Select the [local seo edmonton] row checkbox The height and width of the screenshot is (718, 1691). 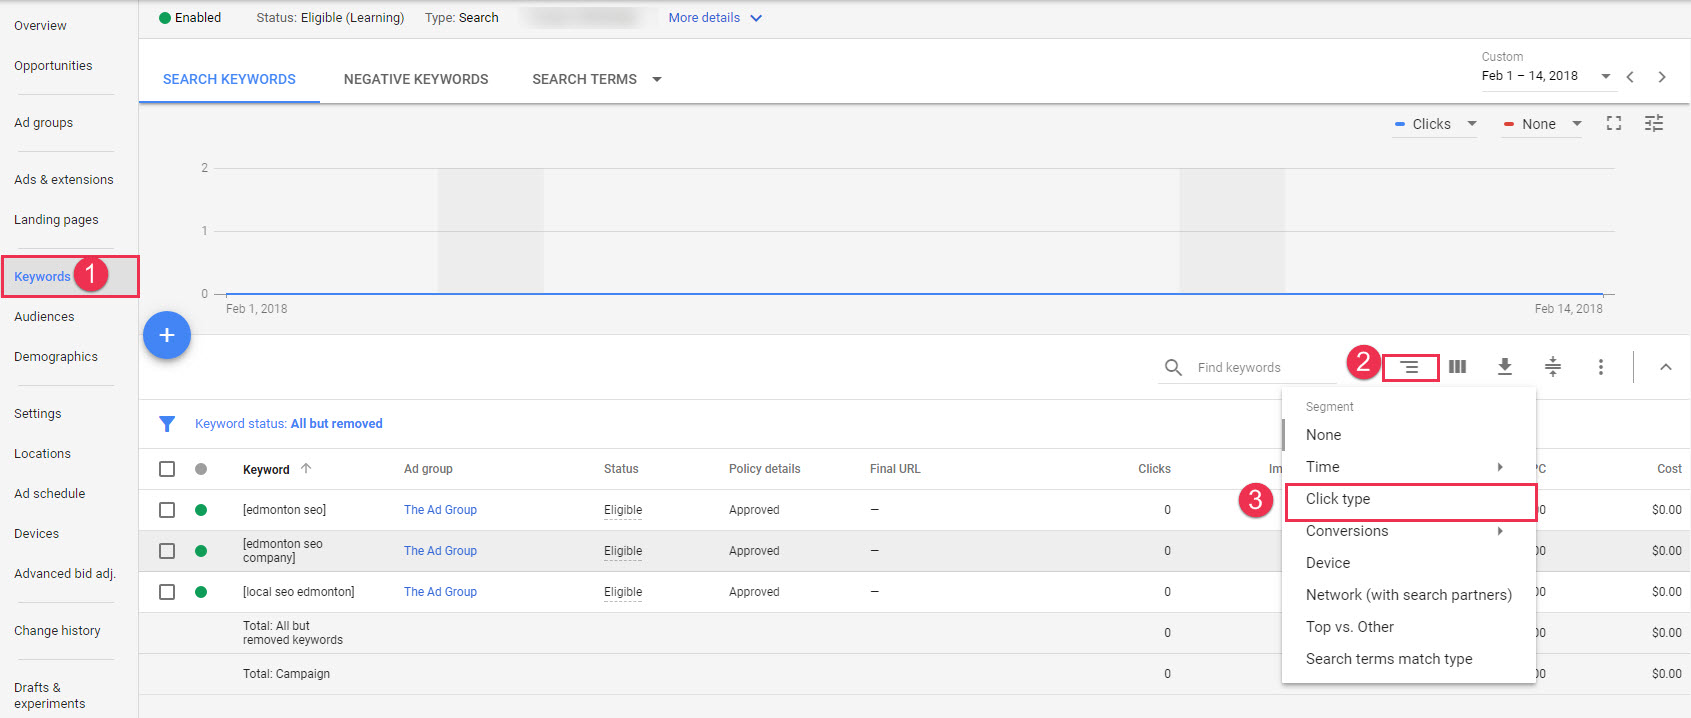click(167, 592)
